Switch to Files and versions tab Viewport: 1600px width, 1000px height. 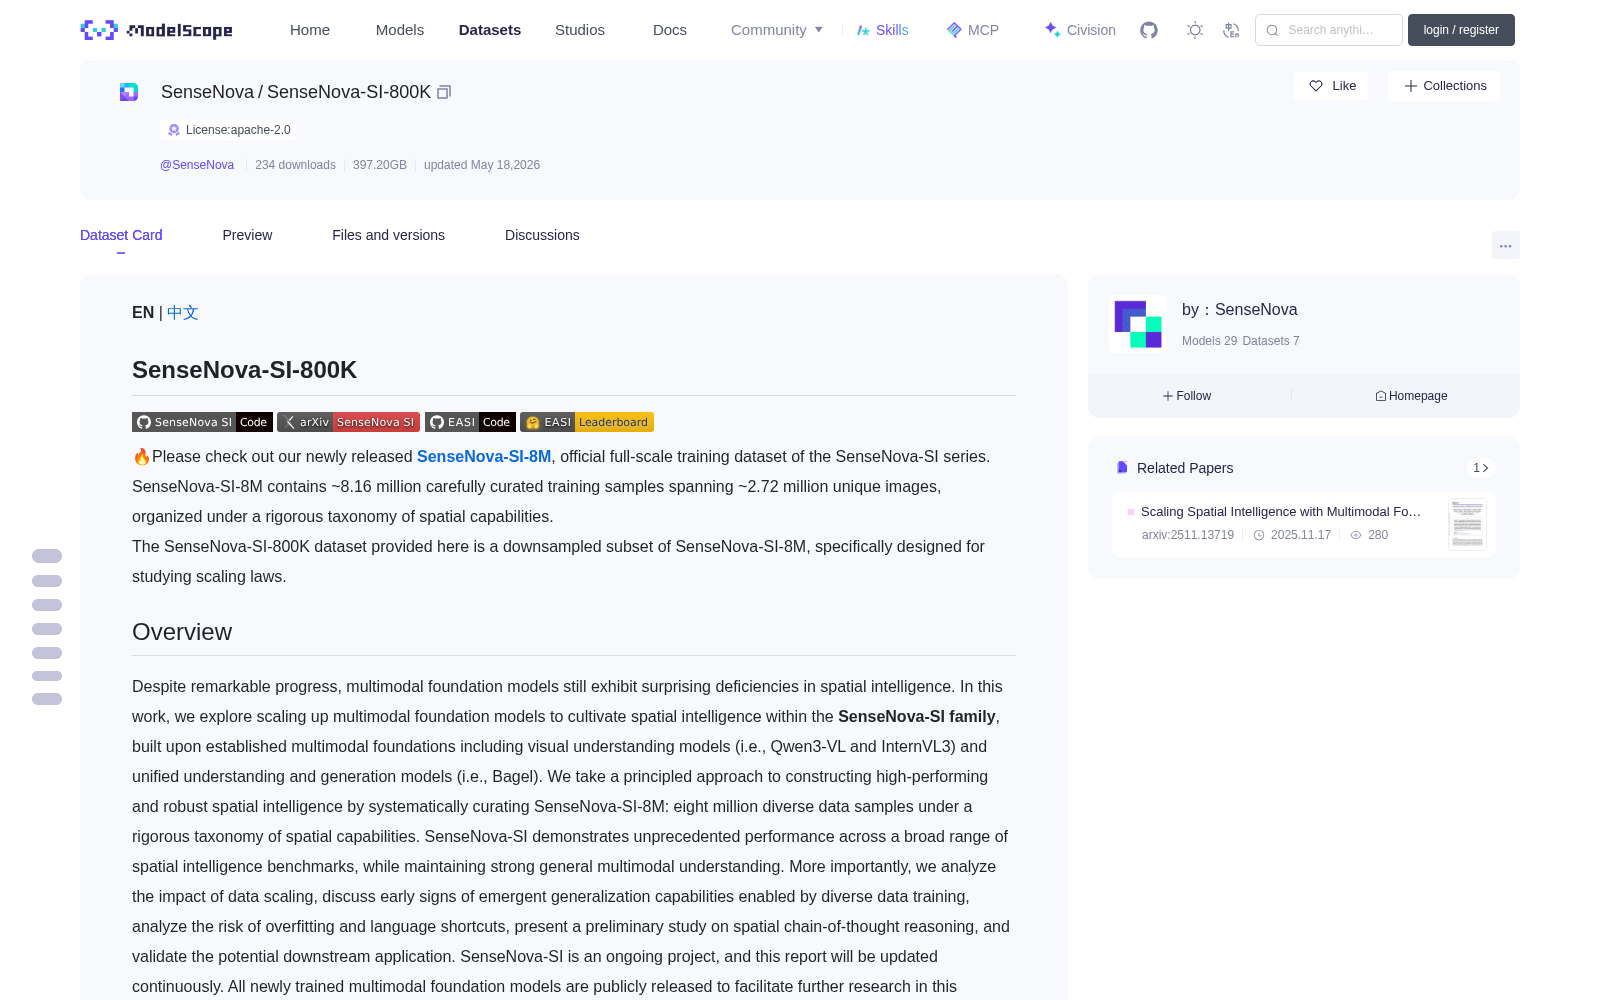click(388, 235)
